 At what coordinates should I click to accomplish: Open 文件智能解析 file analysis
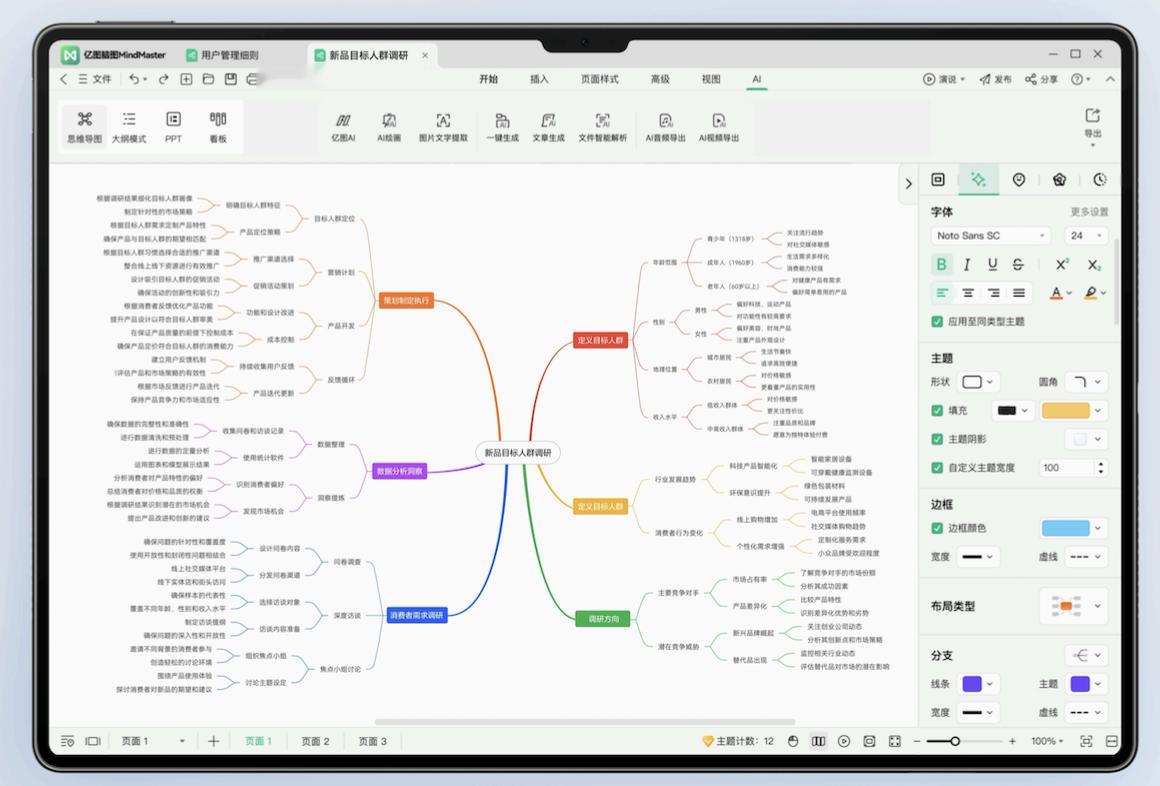tap(602, 127)
